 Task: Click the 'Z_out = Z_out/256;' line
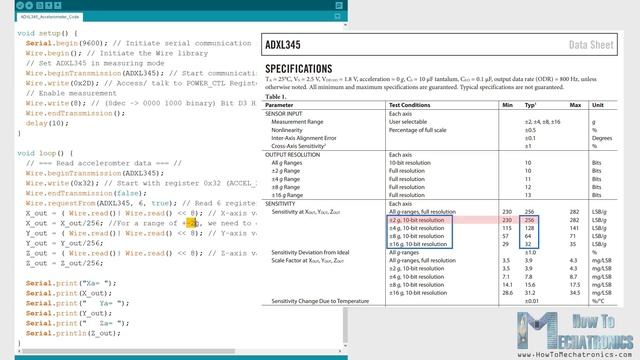tap(64, 263)
